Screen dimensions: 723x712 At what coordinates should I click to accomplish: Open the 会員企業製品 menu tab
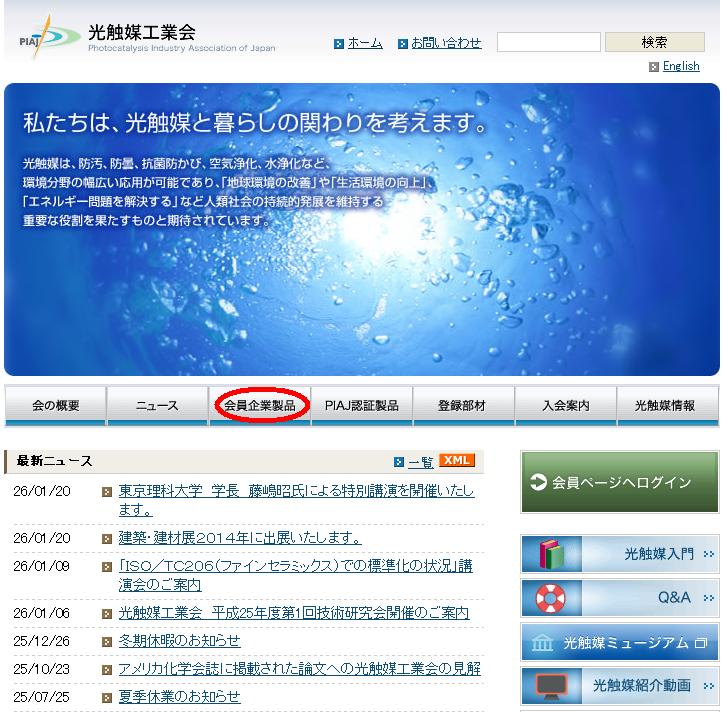pos(260,406)
